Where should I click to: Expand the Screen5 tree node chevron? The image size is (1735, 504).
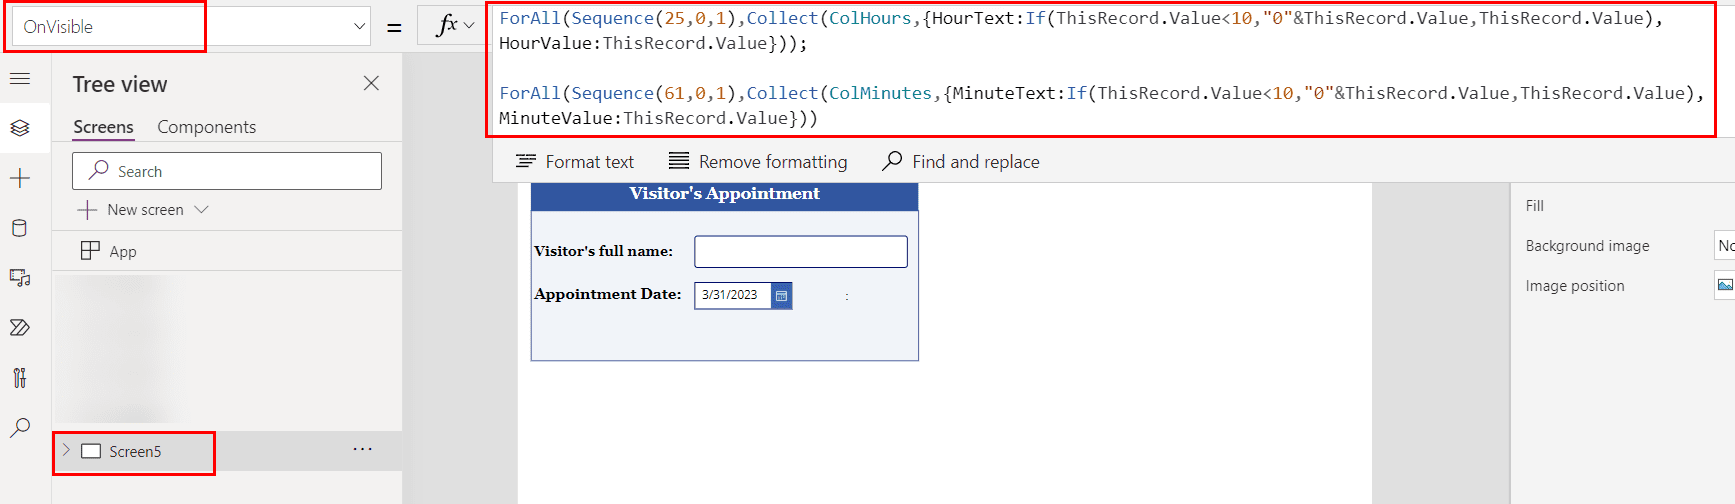(x=66, y=451)
